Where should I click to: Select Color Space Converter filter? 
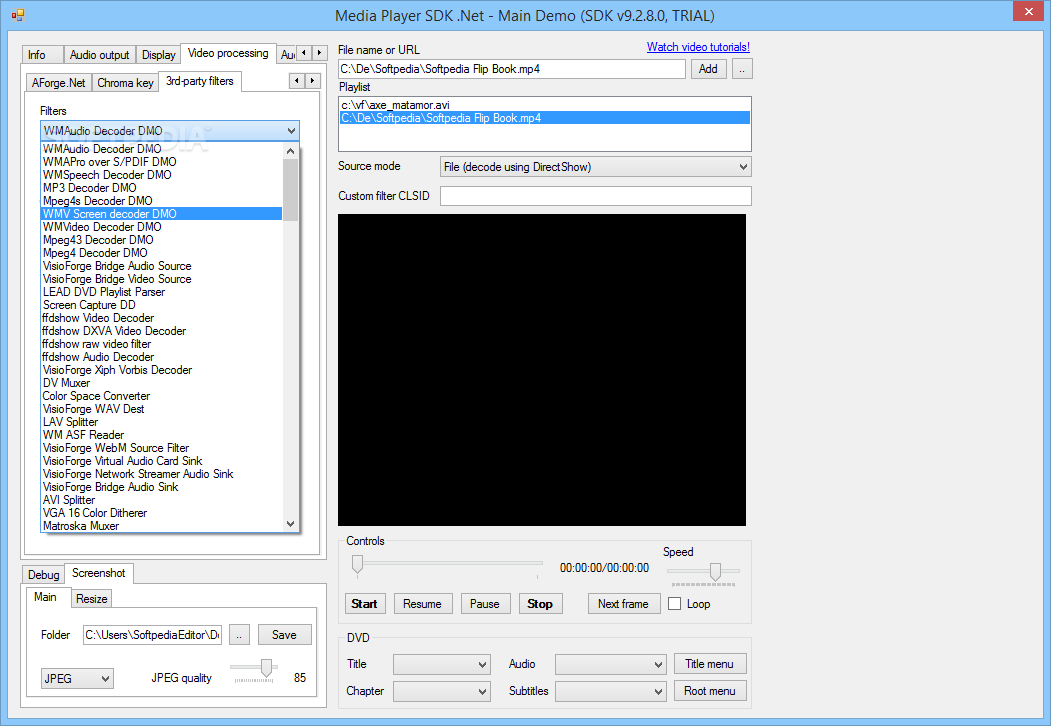[162, 396]
